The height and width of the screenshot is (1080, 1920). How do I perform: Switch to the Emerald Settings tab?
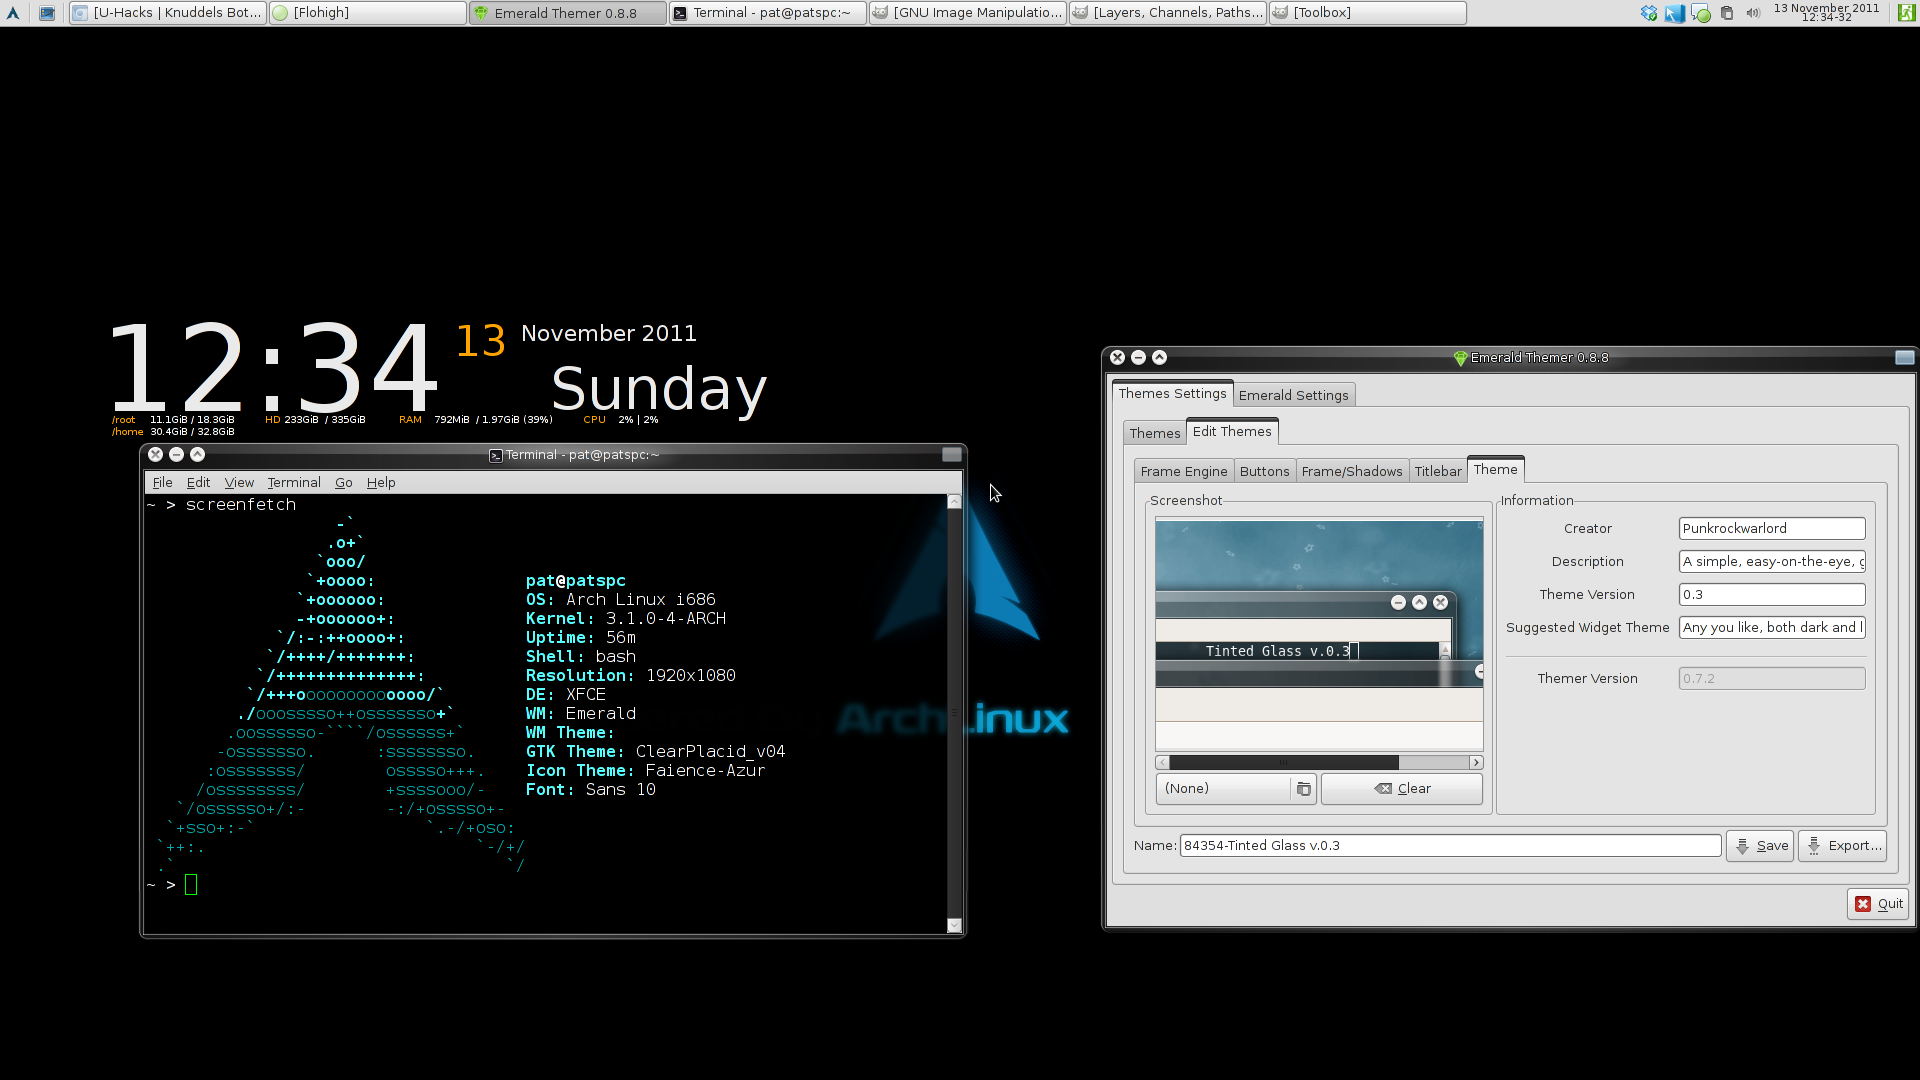(x=1293, y=395)
